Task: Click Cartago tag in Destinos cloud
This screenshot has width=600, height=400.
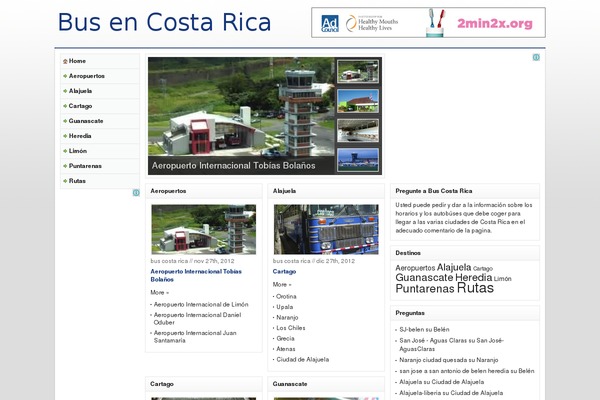Action: click(483, 269)
